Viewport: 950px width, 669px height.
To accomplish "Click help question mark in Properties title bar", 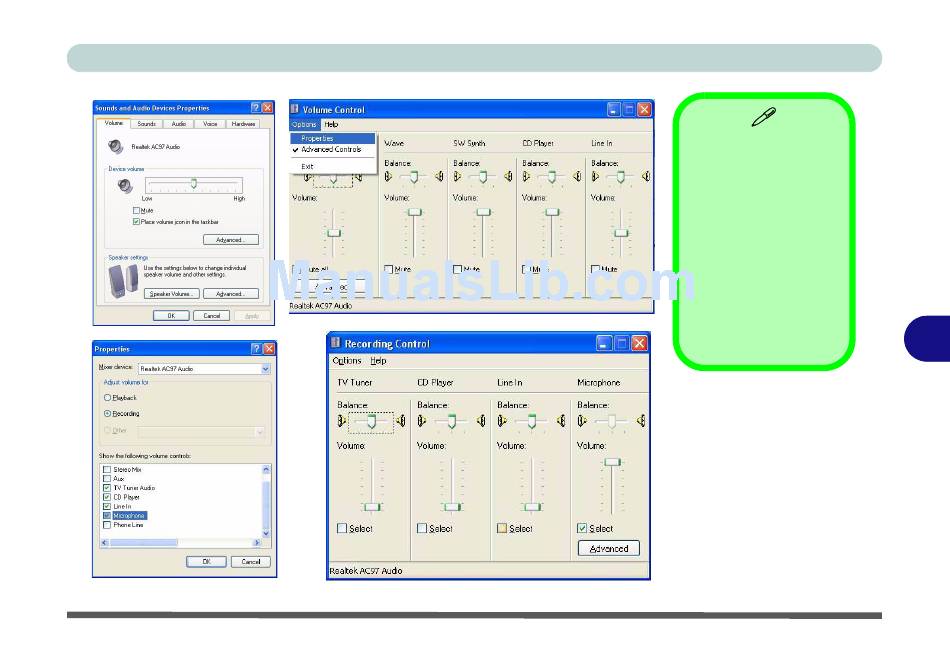I will [256, 349].
